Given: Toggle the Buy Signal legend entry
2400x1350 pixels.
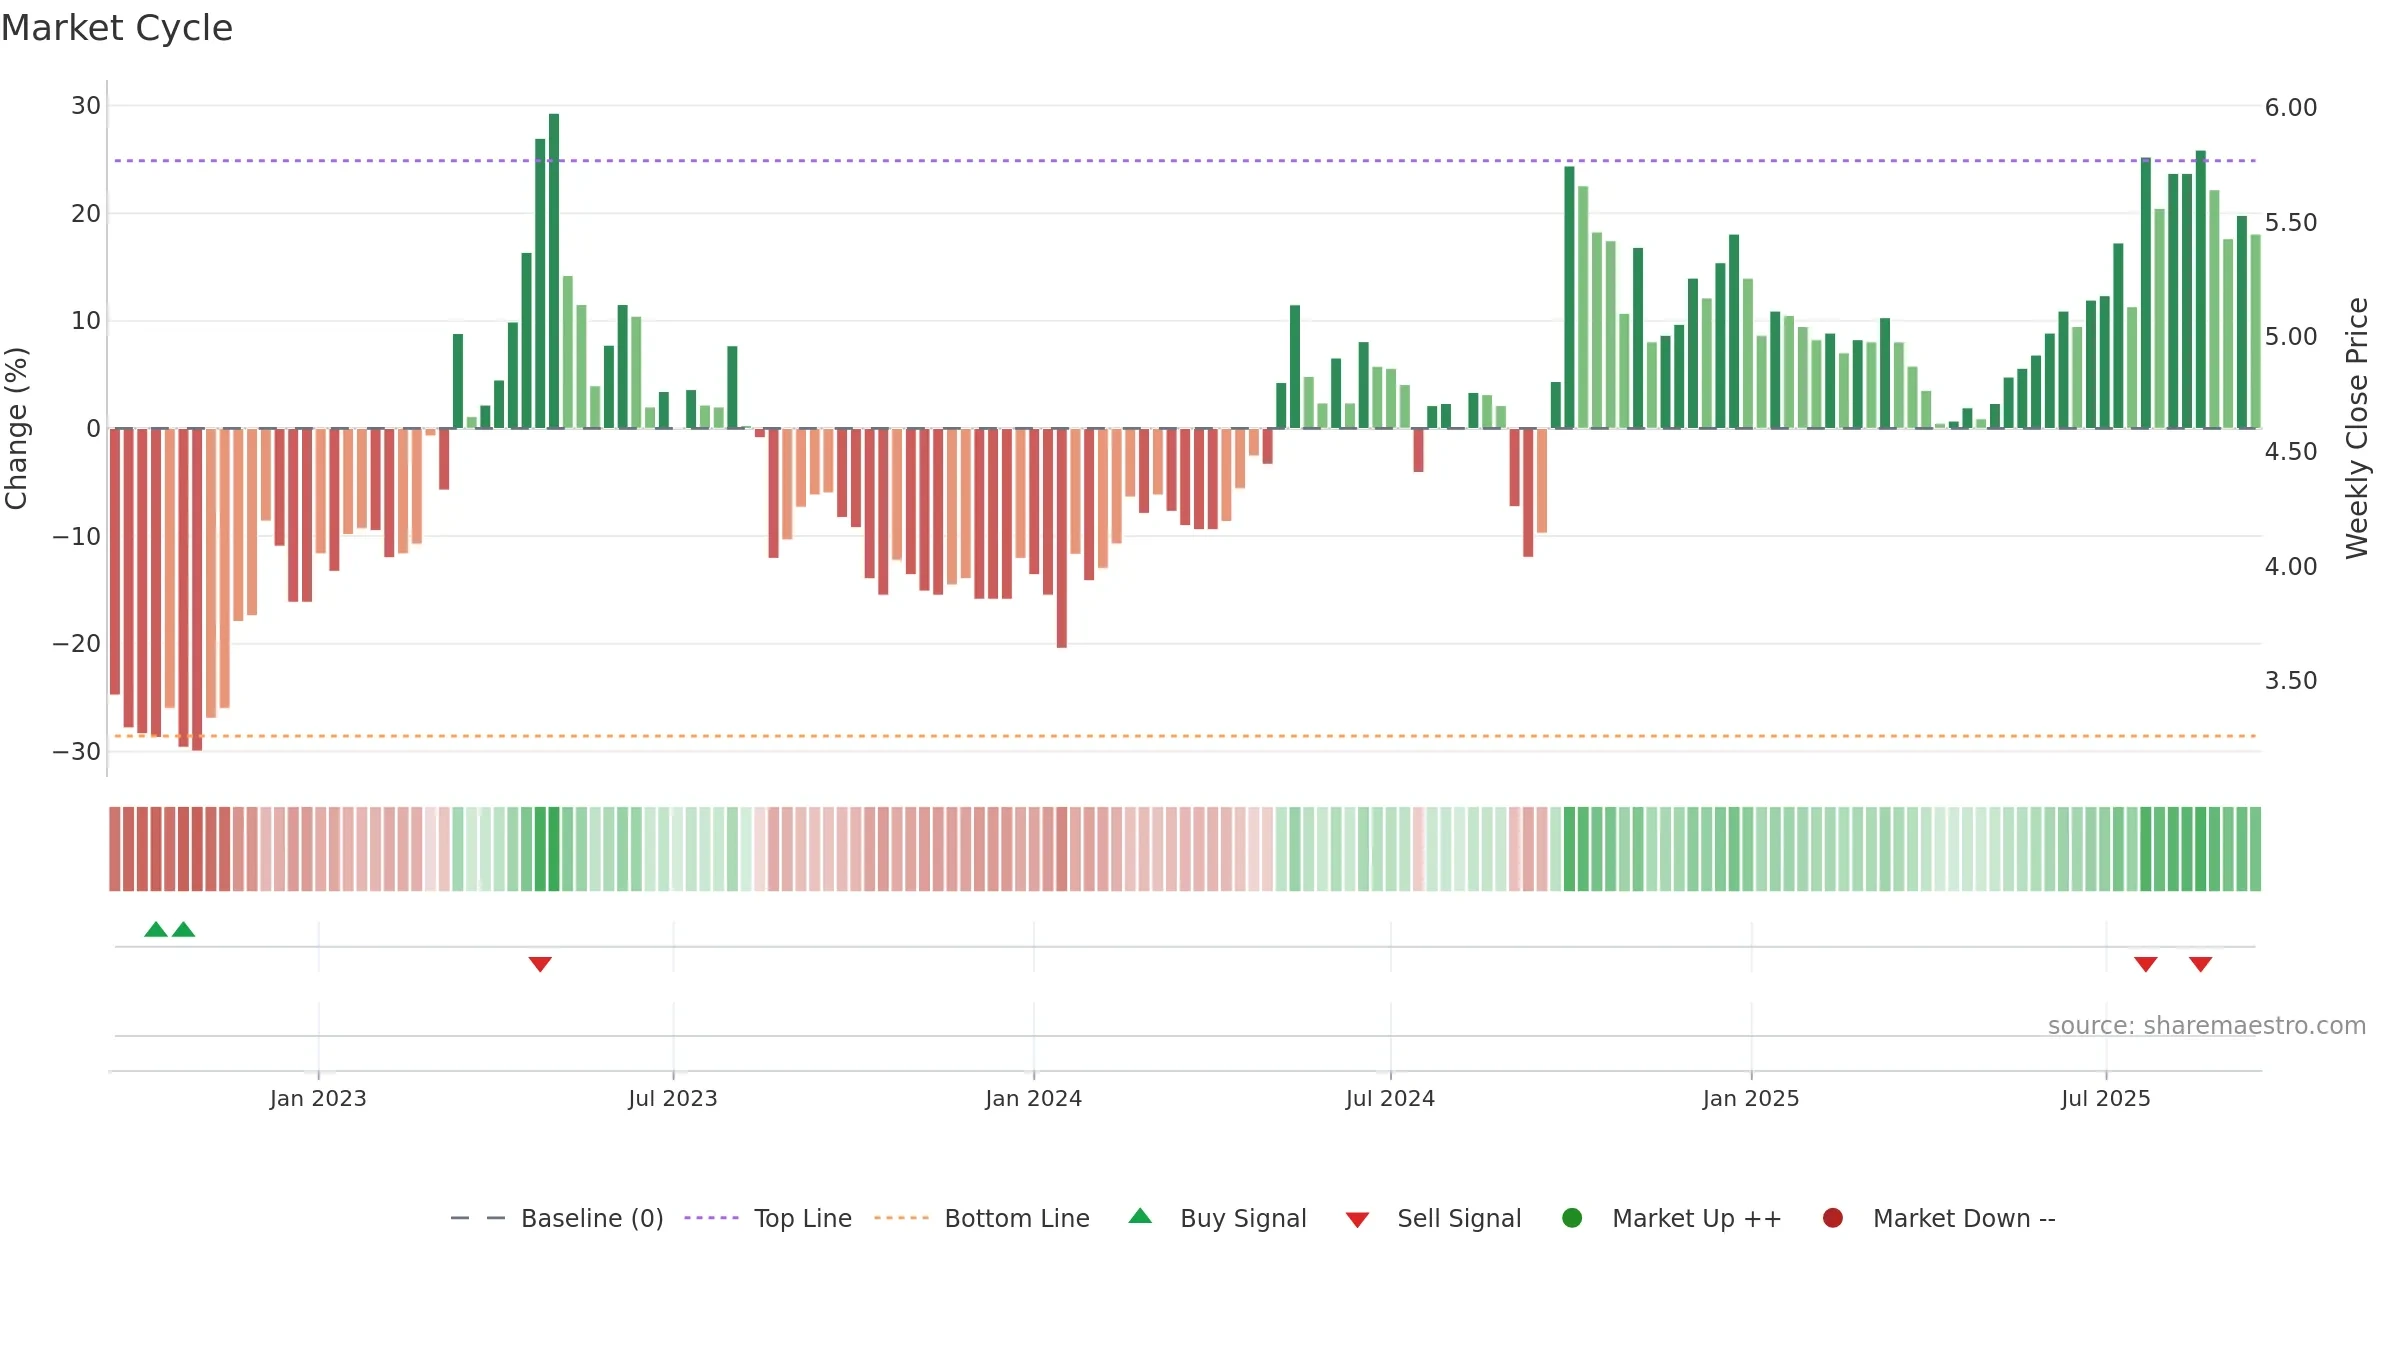Looking at the screenshot, I should pyautogui.click(x=1217, y=1218).
